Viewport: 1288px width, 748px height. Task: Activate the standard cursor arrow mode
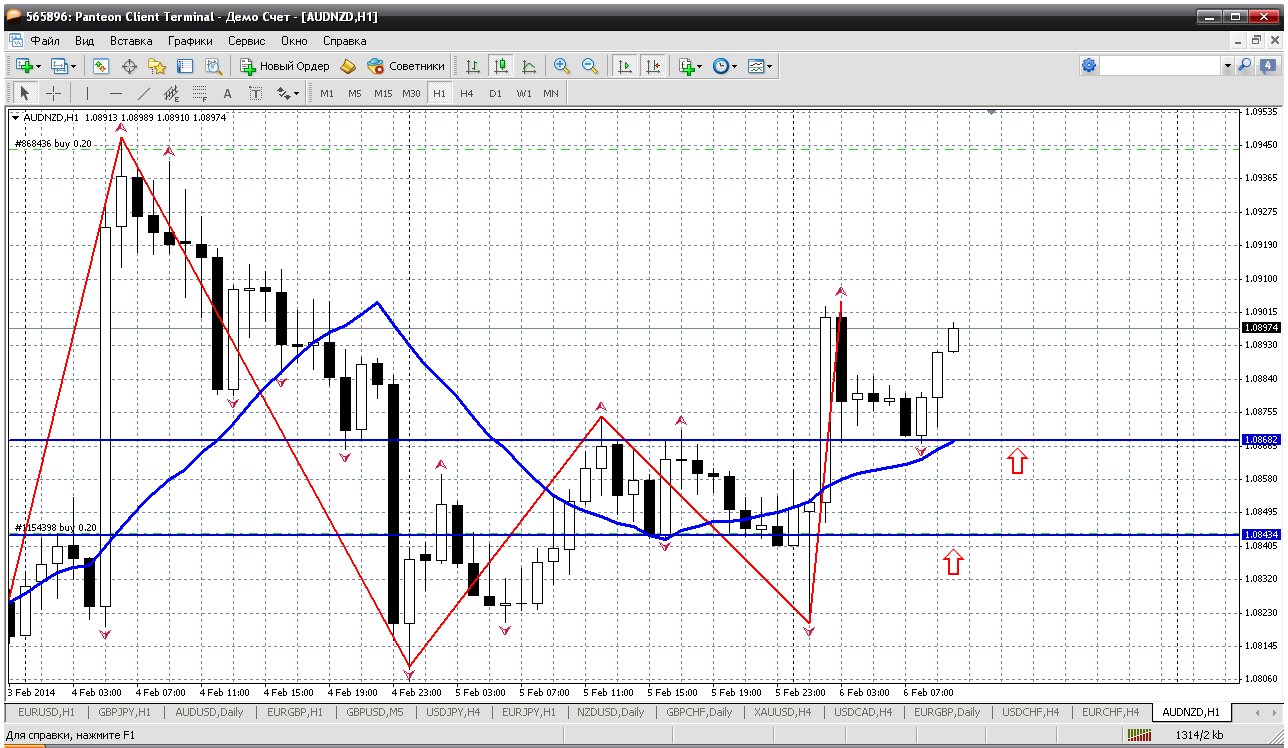pos(26,93)
